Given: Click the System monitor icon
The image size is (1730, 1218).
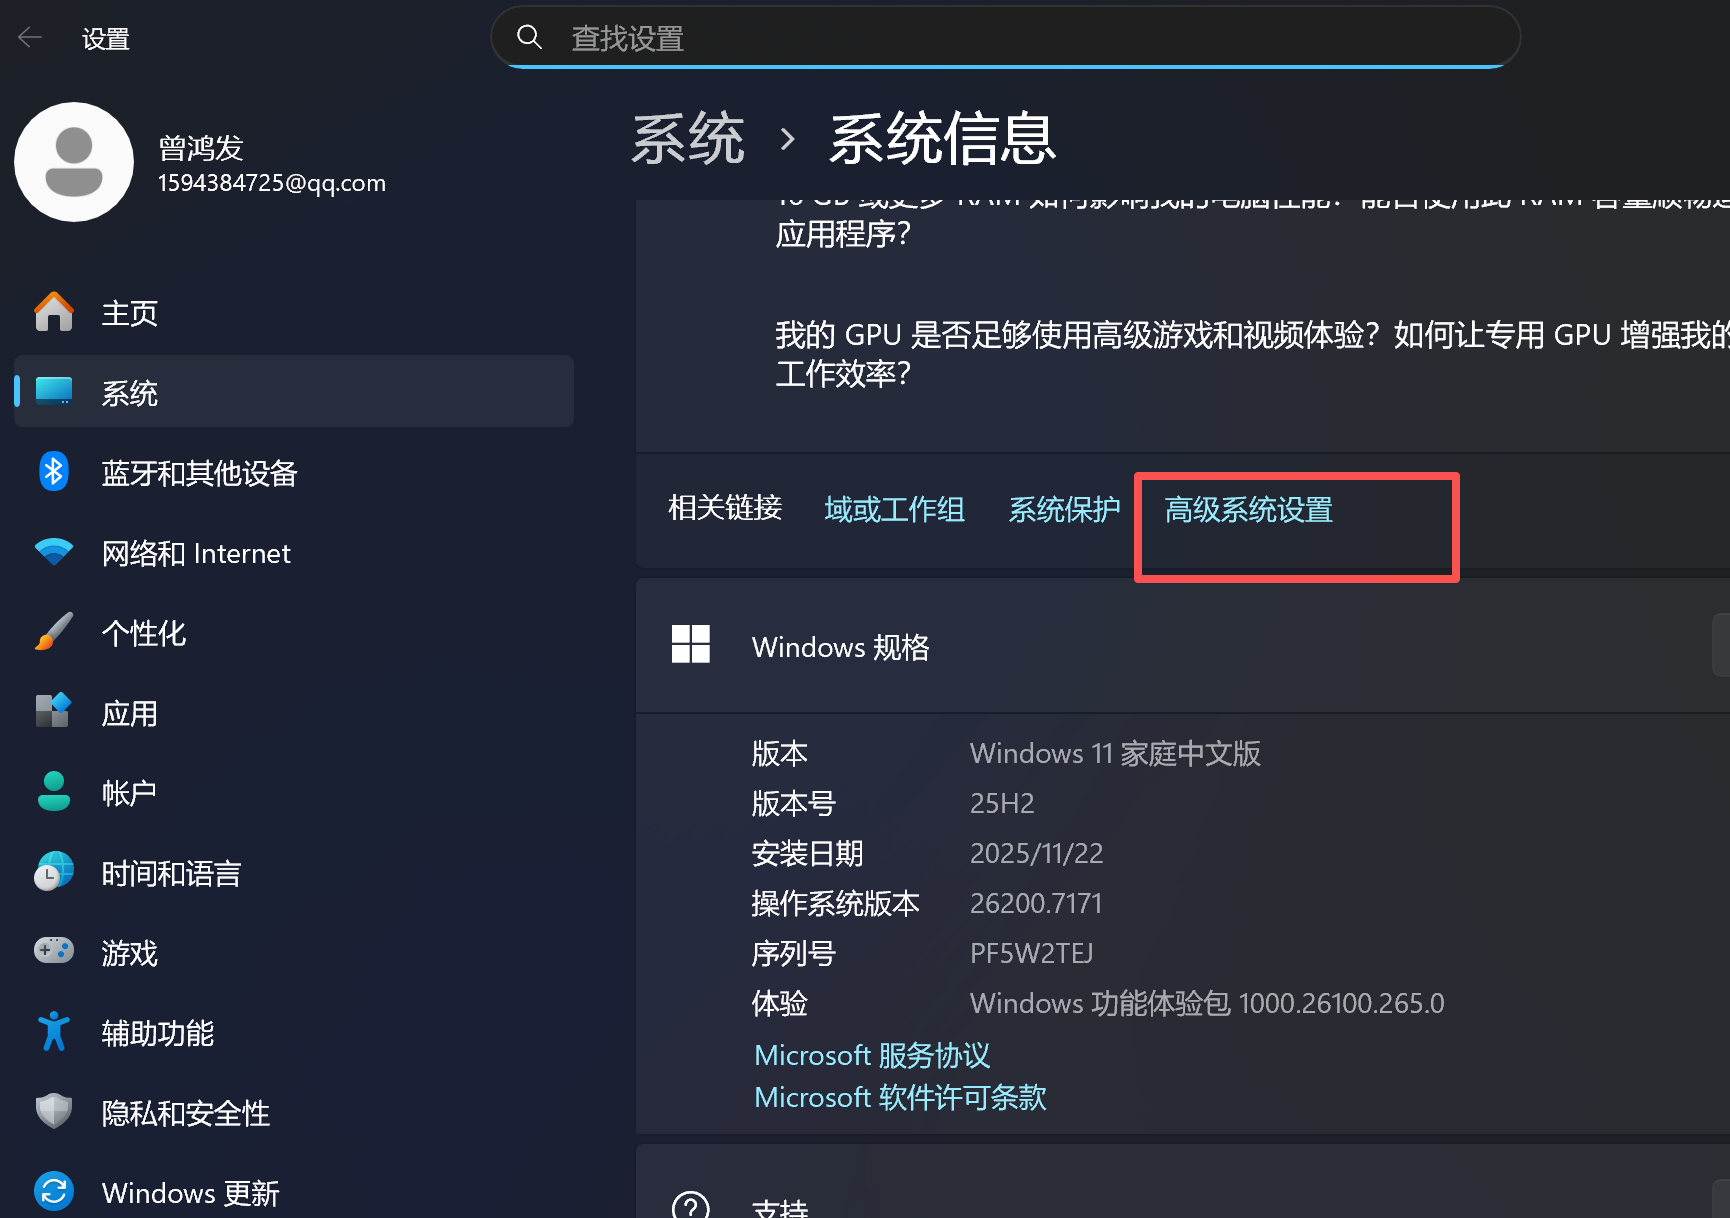Looking at the screenshot, I should click(54, 392).
